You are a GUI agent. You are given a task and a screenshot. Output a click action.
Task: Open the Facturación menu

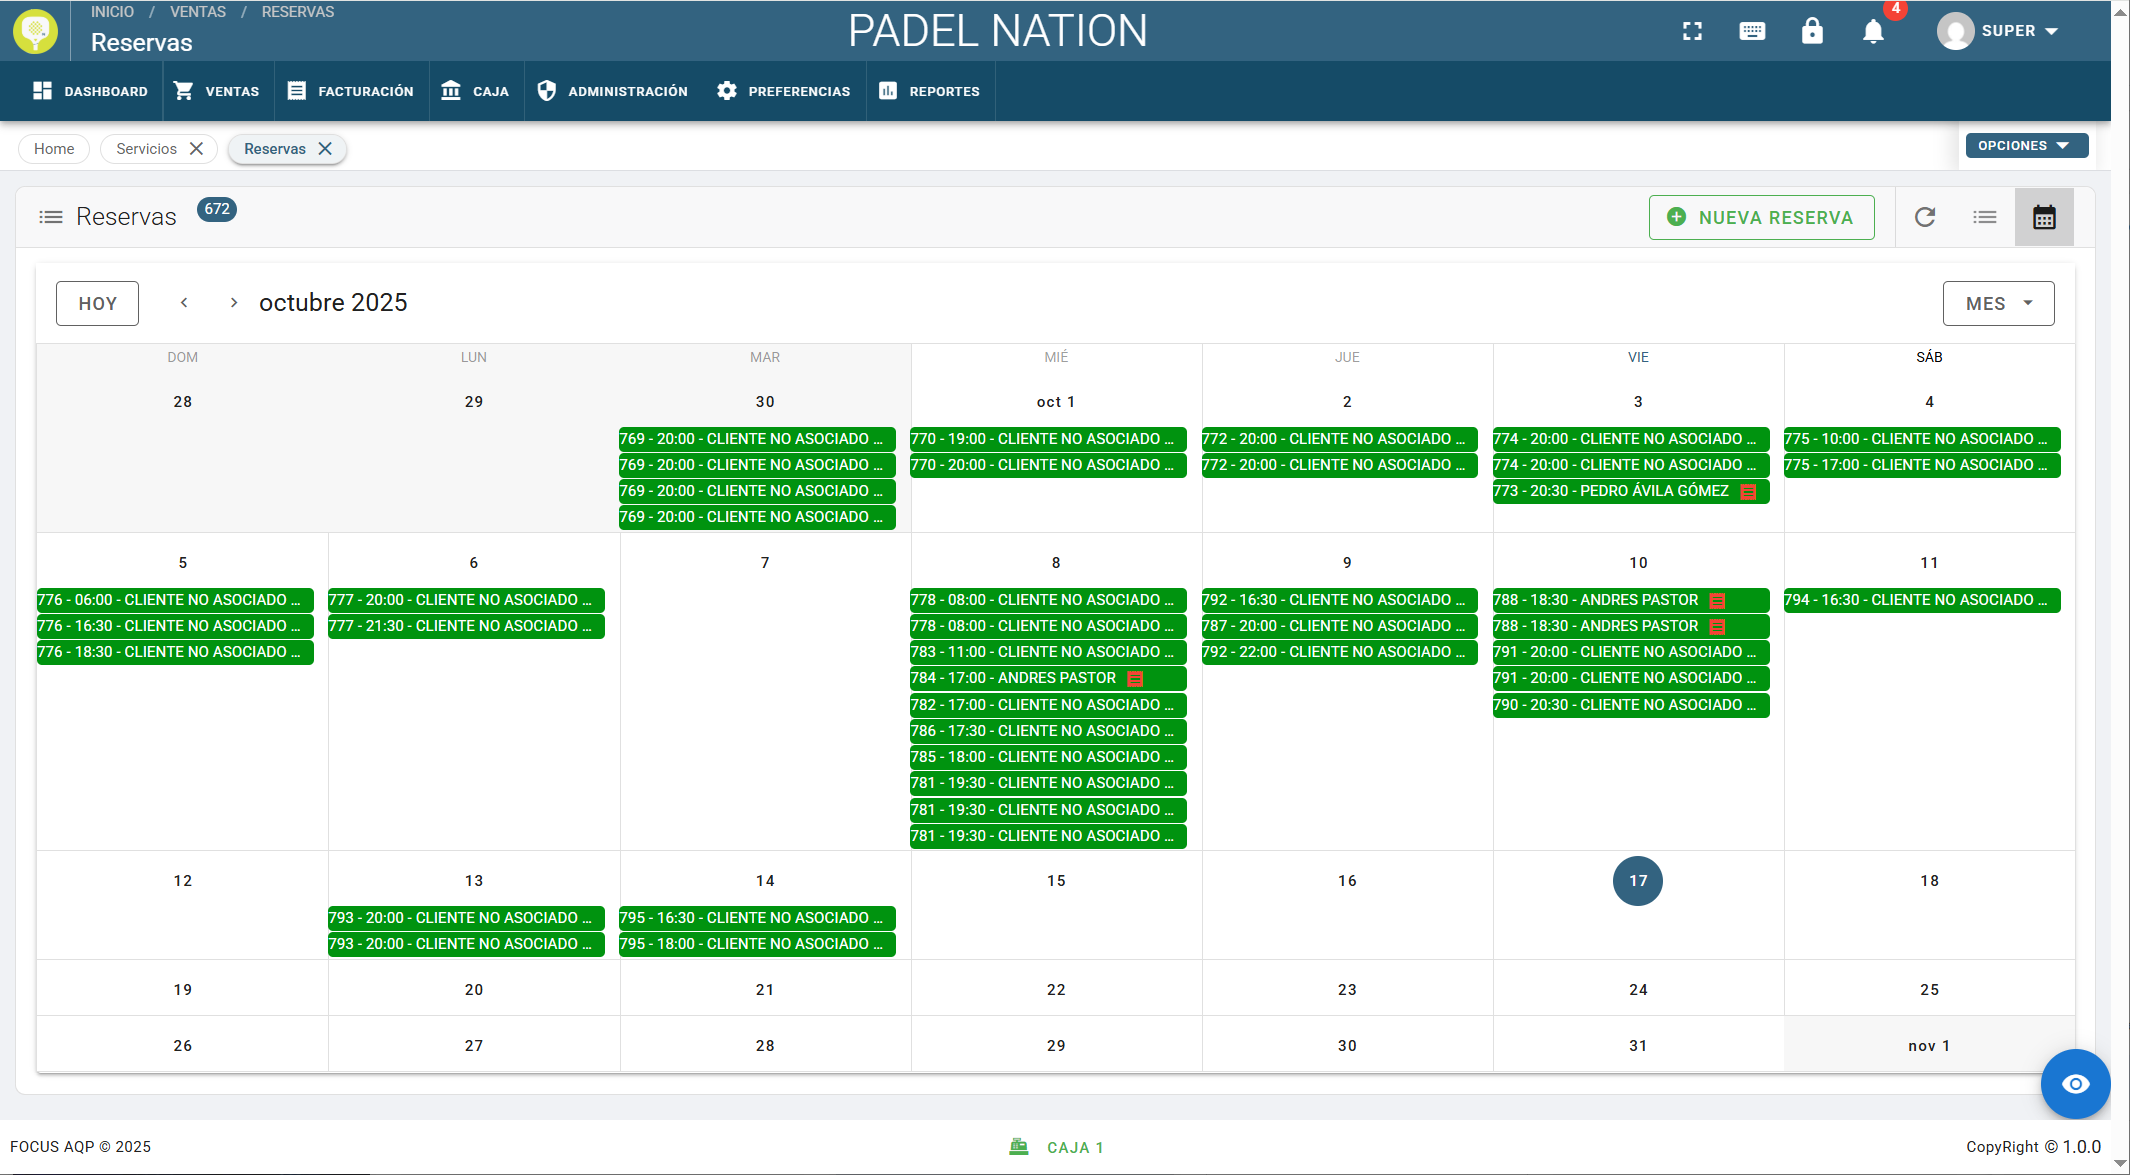point(350,91)
